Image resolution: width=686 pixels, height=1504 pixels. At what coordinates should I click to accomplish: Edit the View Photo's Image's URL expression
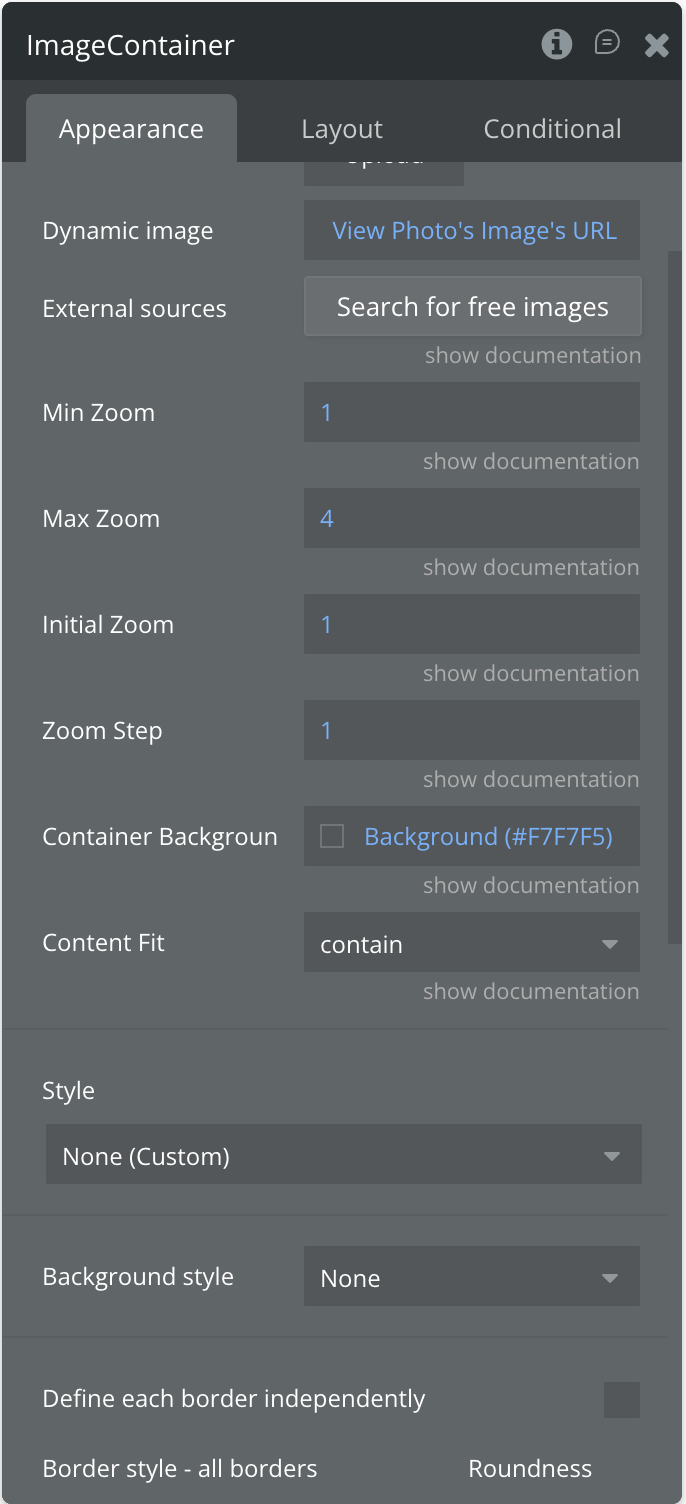coord(473,231)
